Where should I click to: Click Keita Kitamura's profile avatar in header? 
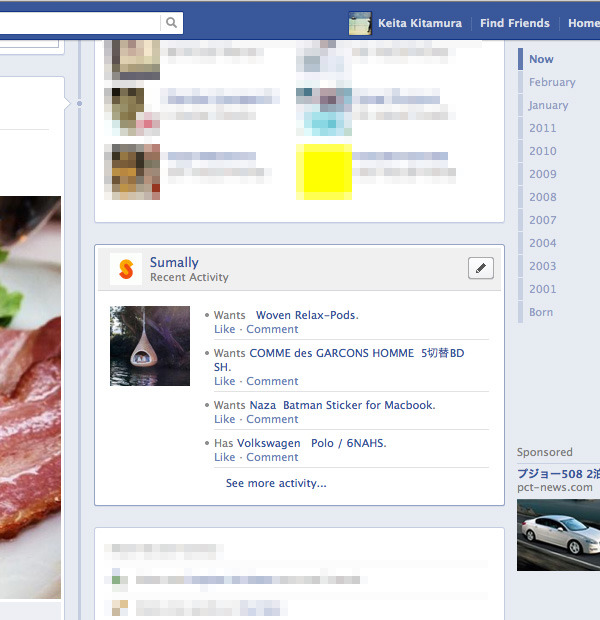(x=359, y=23)
